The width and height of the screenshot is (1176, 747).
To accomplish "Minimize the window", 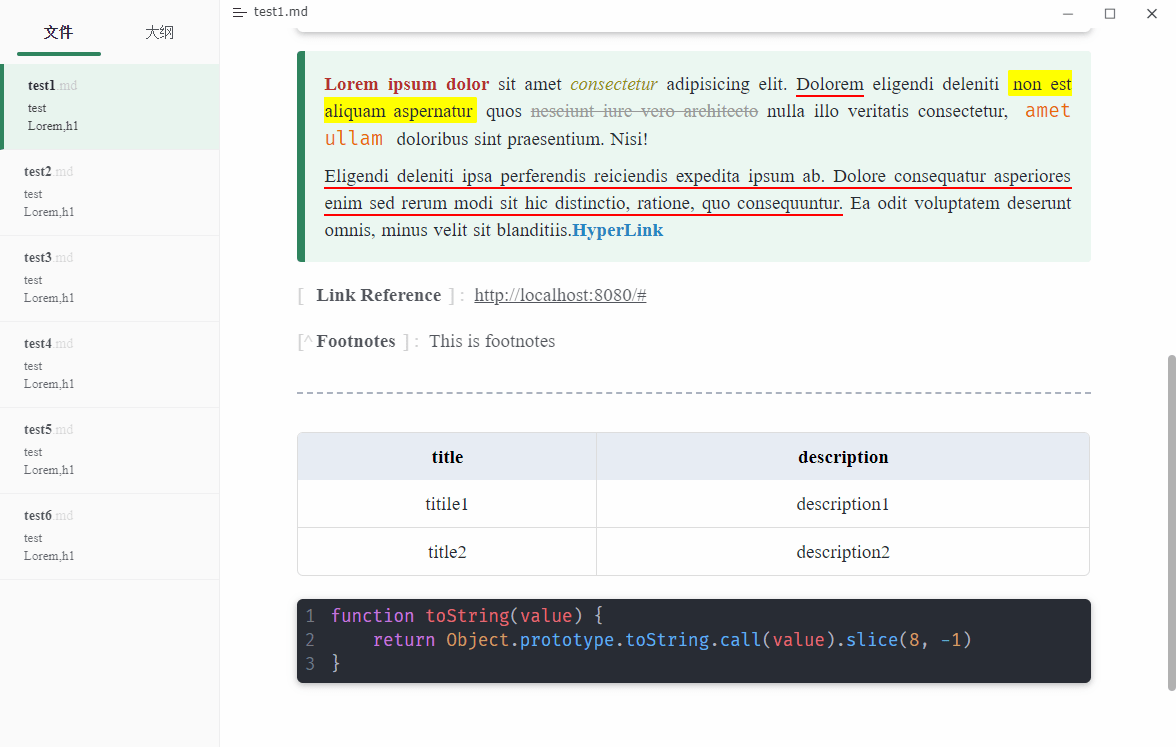I will pyautogui.click(x=1067, y=14).
